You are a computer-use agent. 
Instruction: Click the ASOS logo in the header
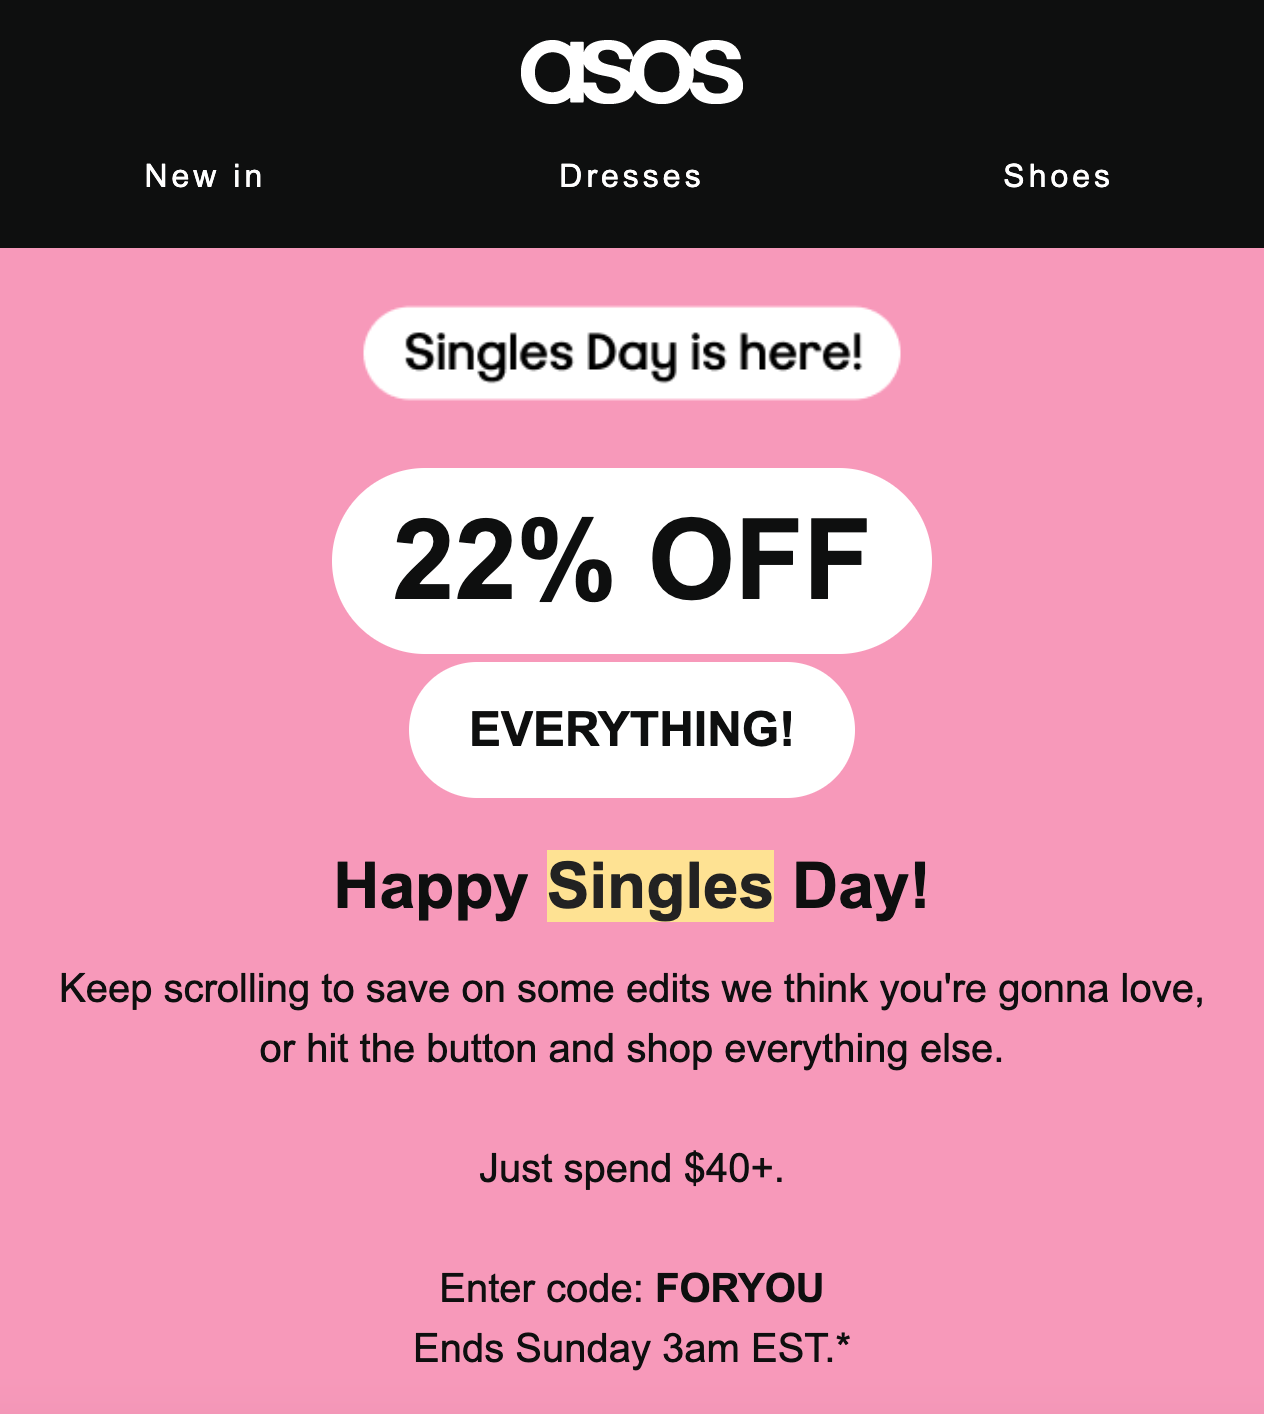pos(631,72)
